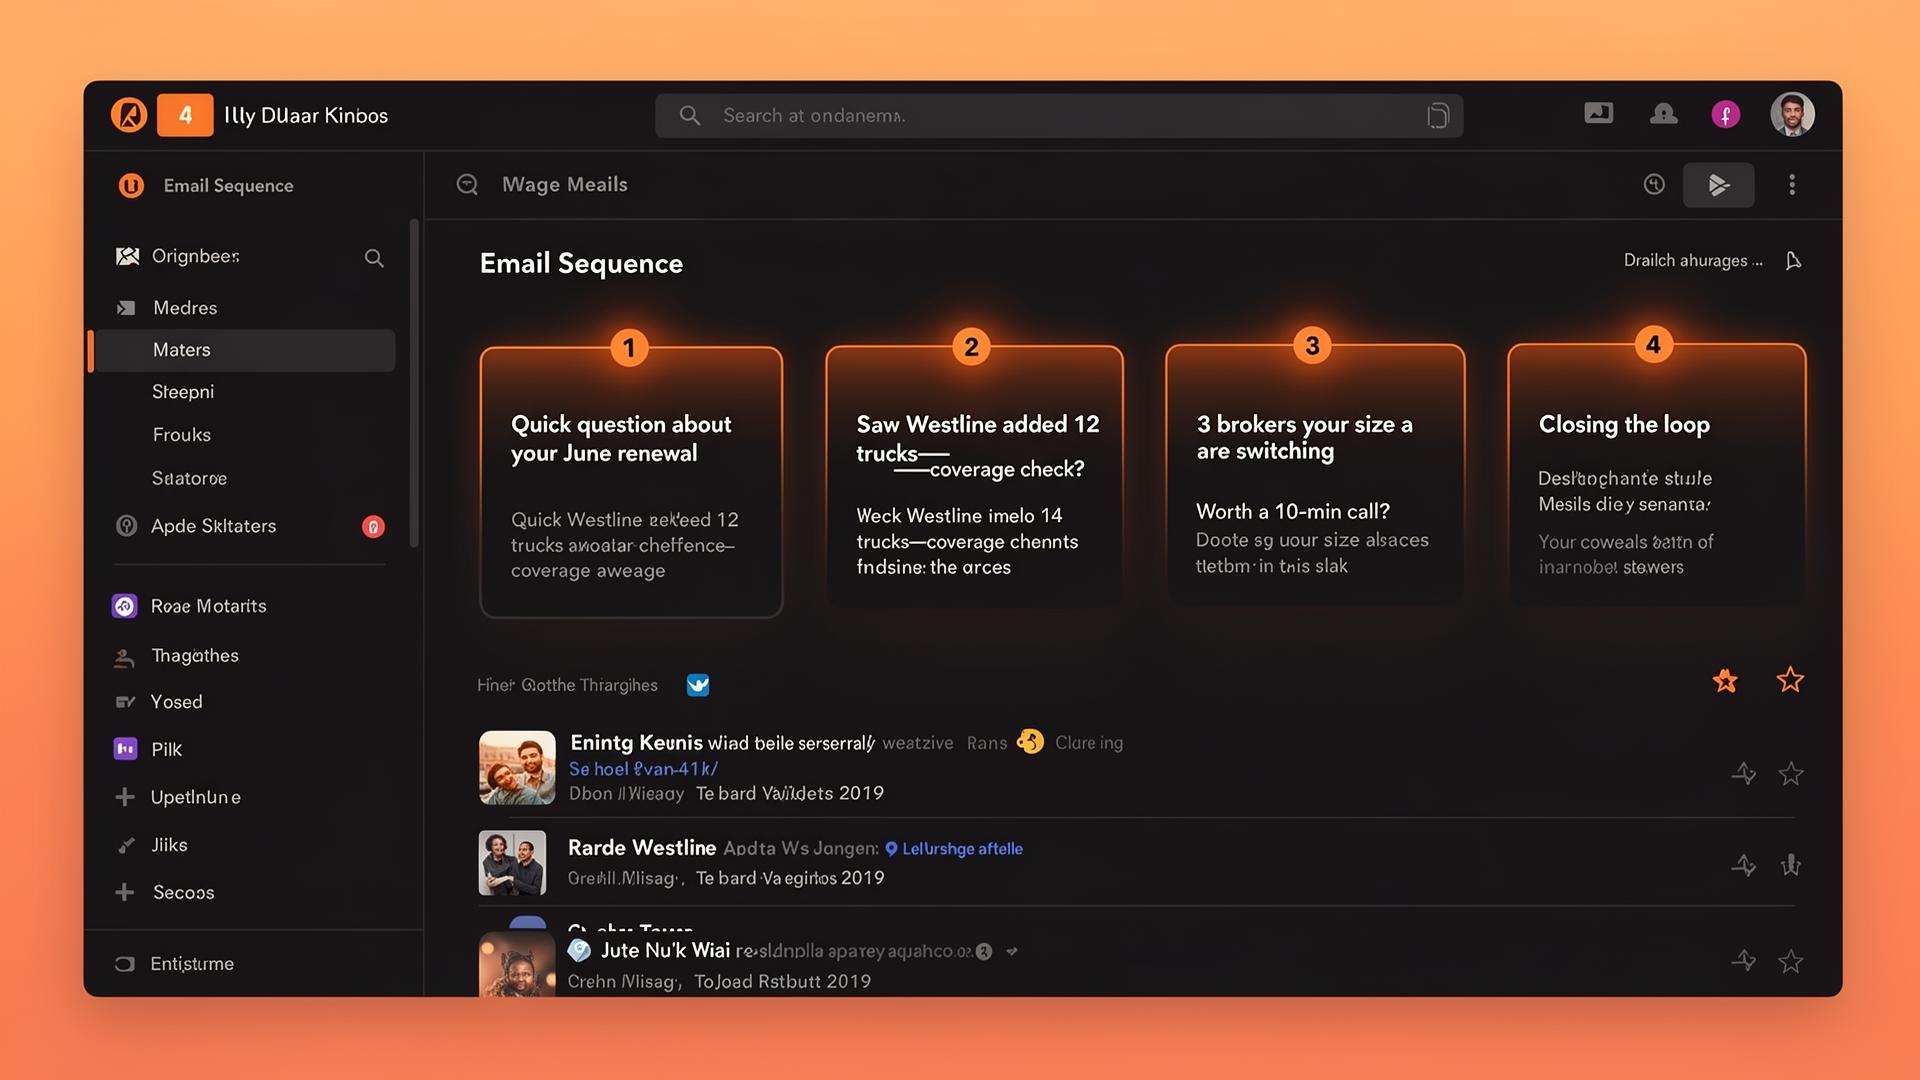
Task: Click the Jiiks brush icon
Action: coord(126,846)
